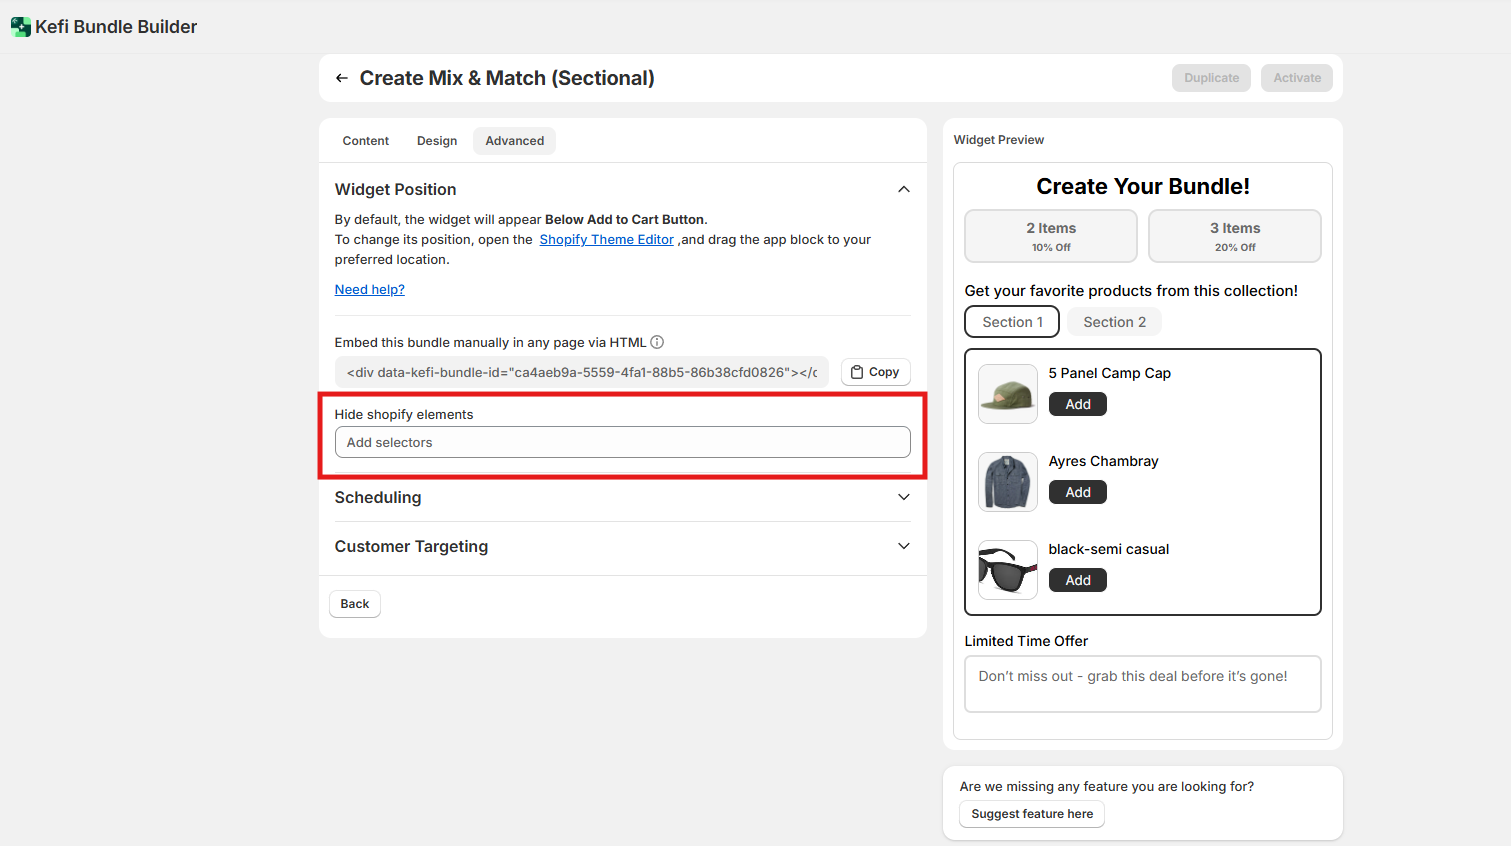Switch to the Design tab

coord(437,141)
